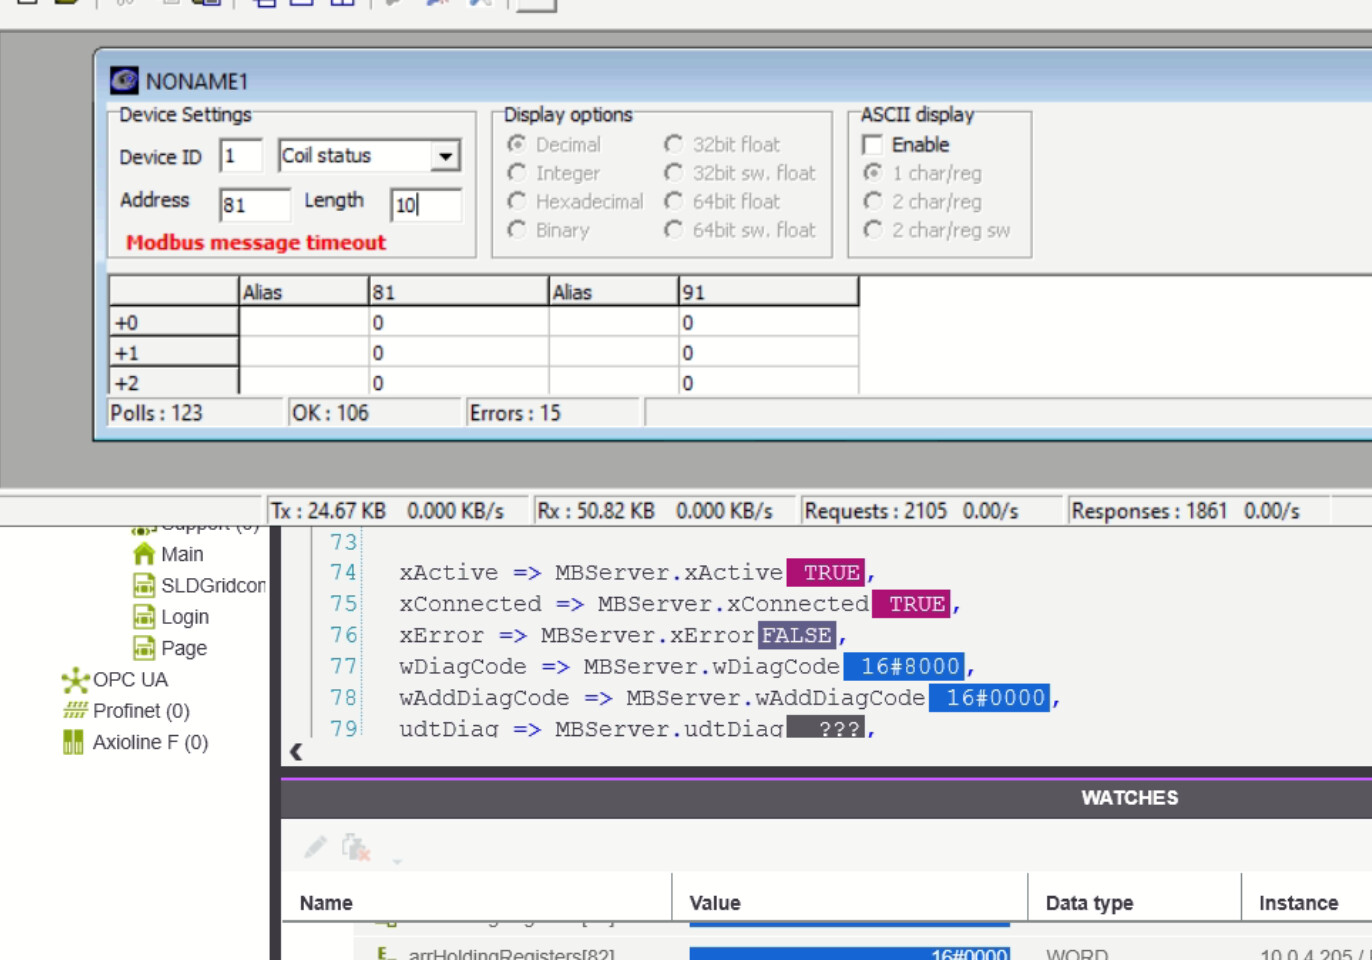Click the remove watch icon with red X

coord(356,848)
